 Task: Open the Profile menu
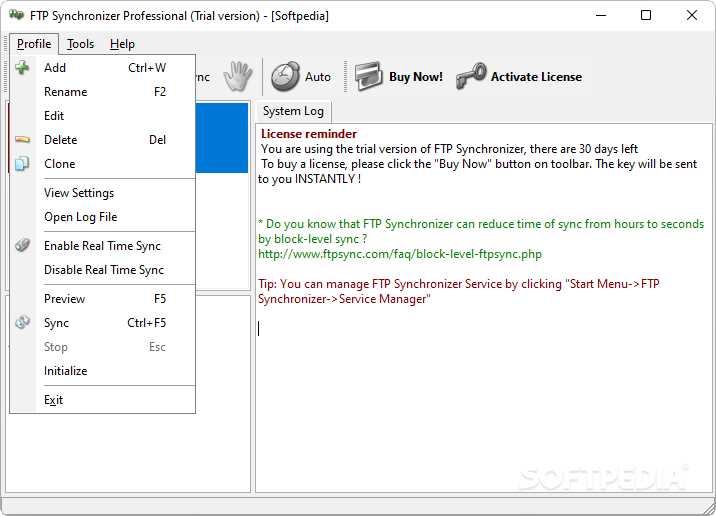34,44
